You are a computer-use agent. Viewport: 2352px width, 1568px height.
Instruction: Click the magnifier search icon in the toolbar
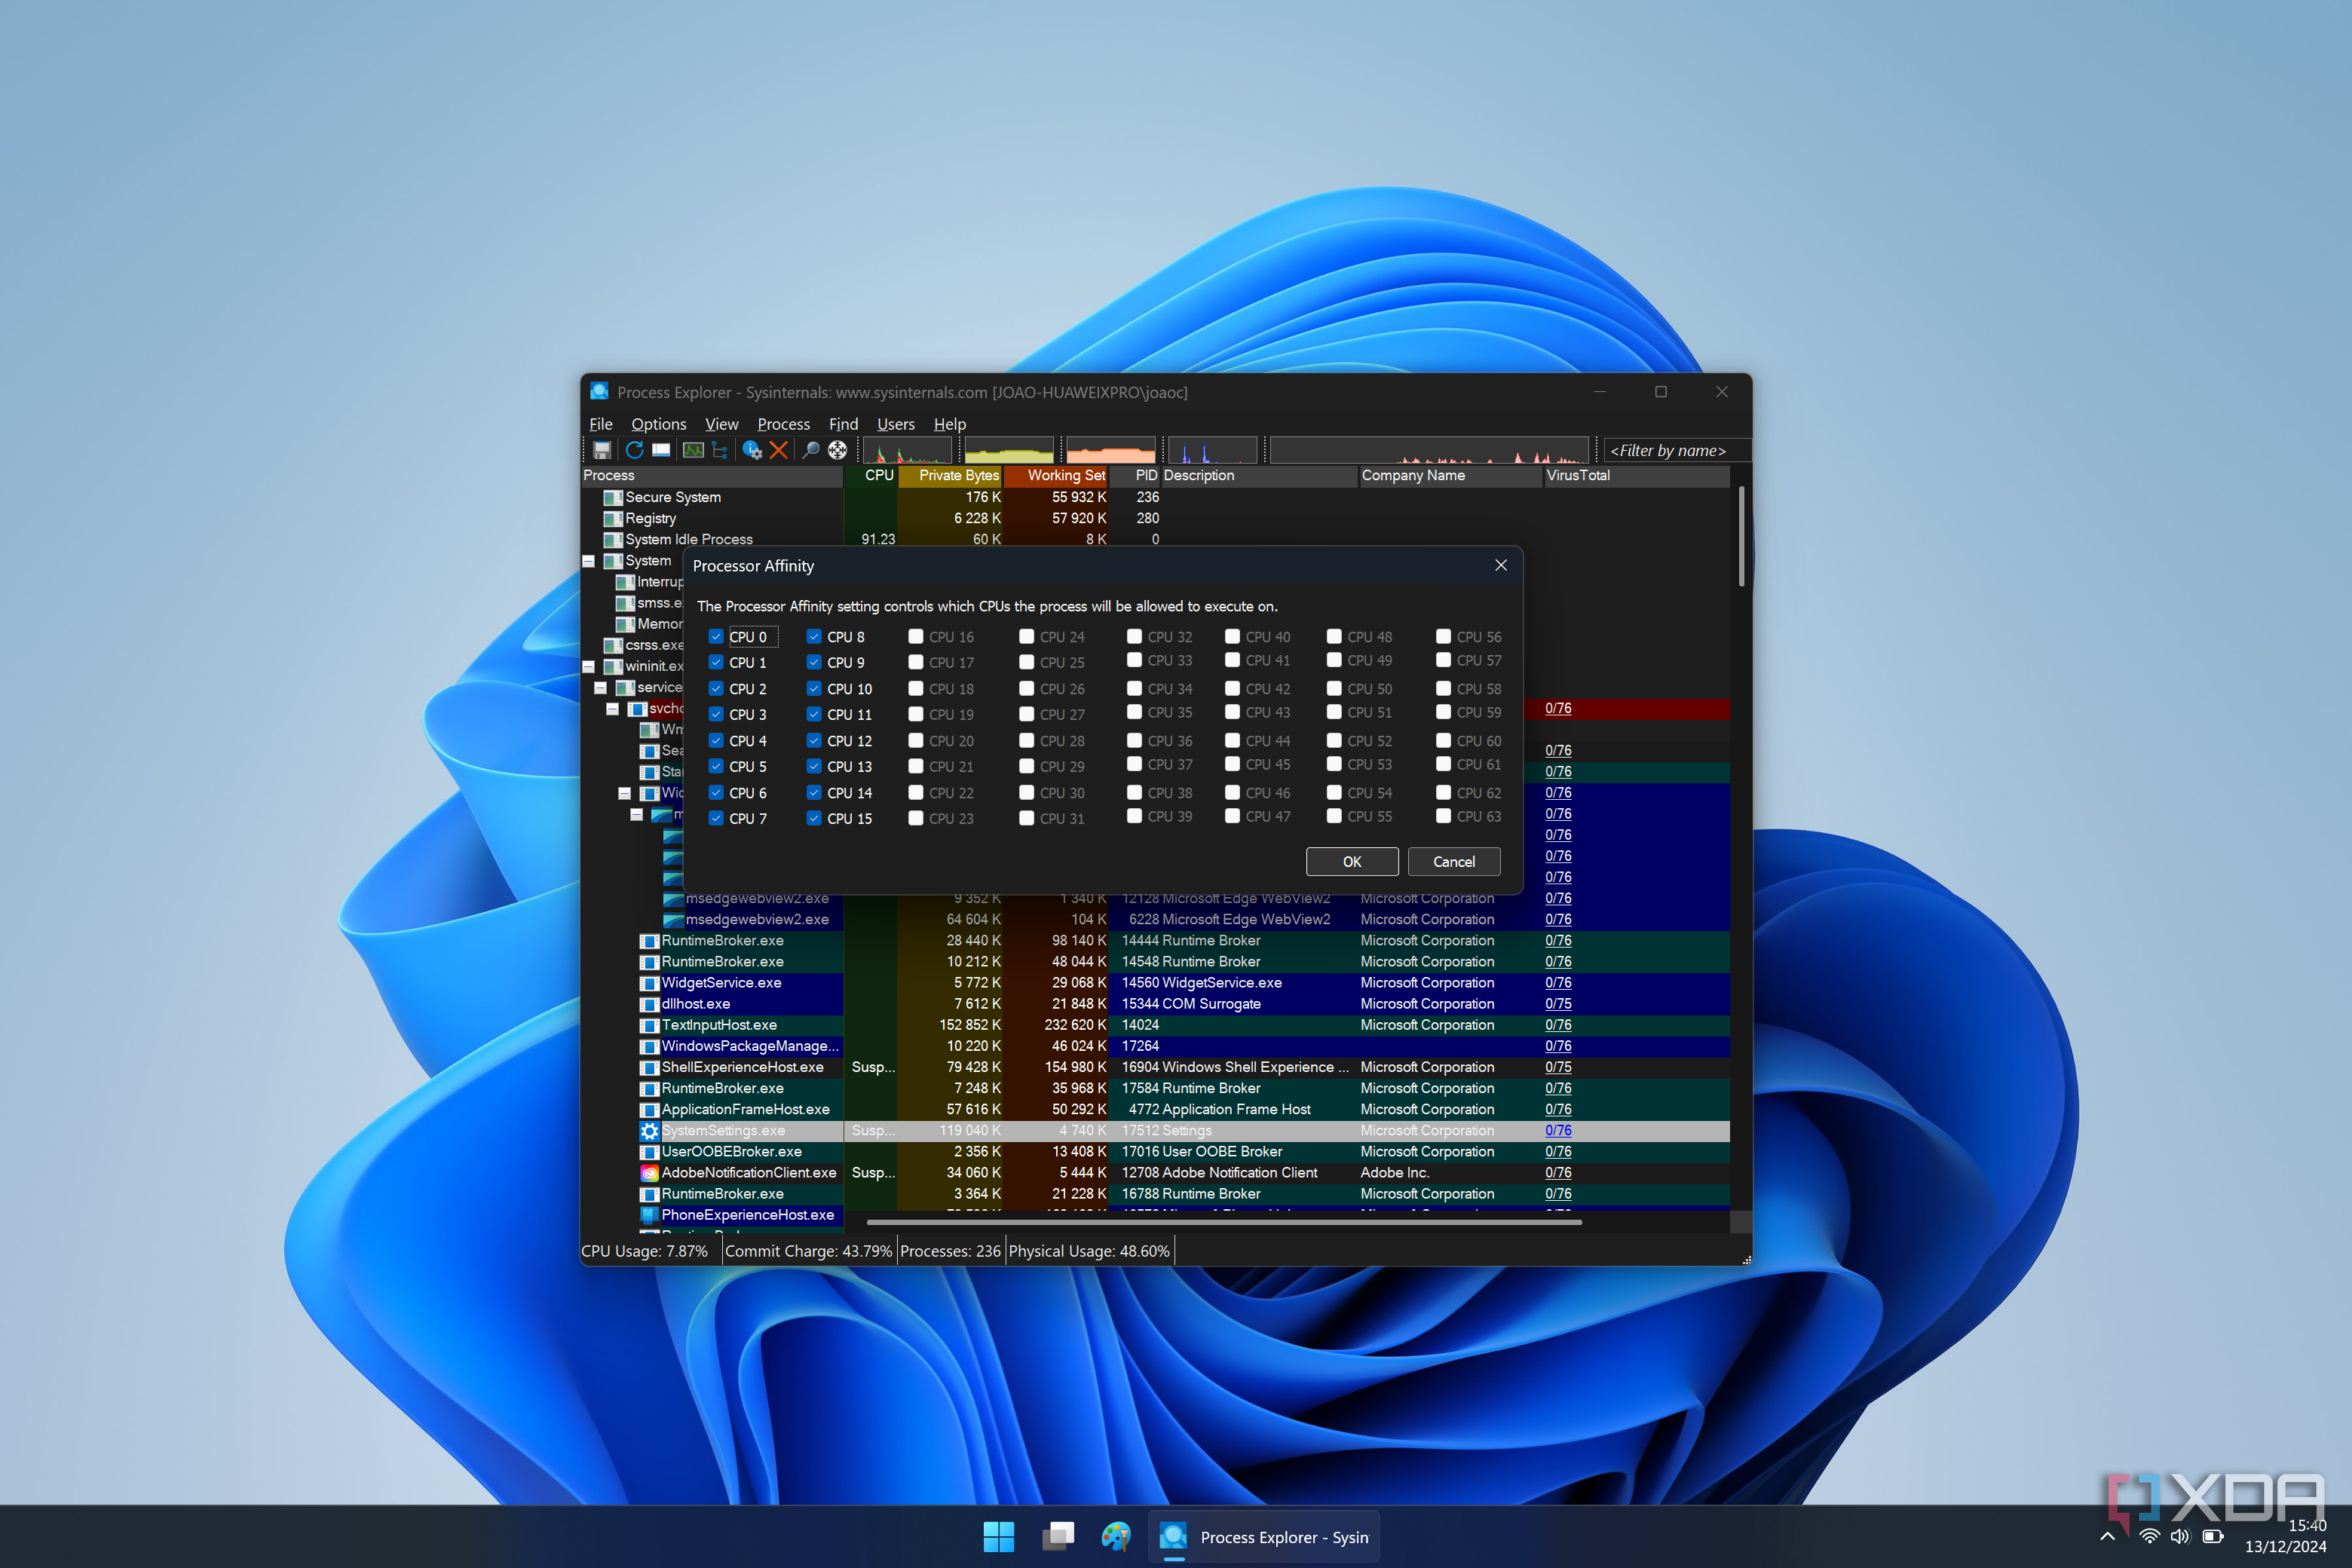pos(811,450)
